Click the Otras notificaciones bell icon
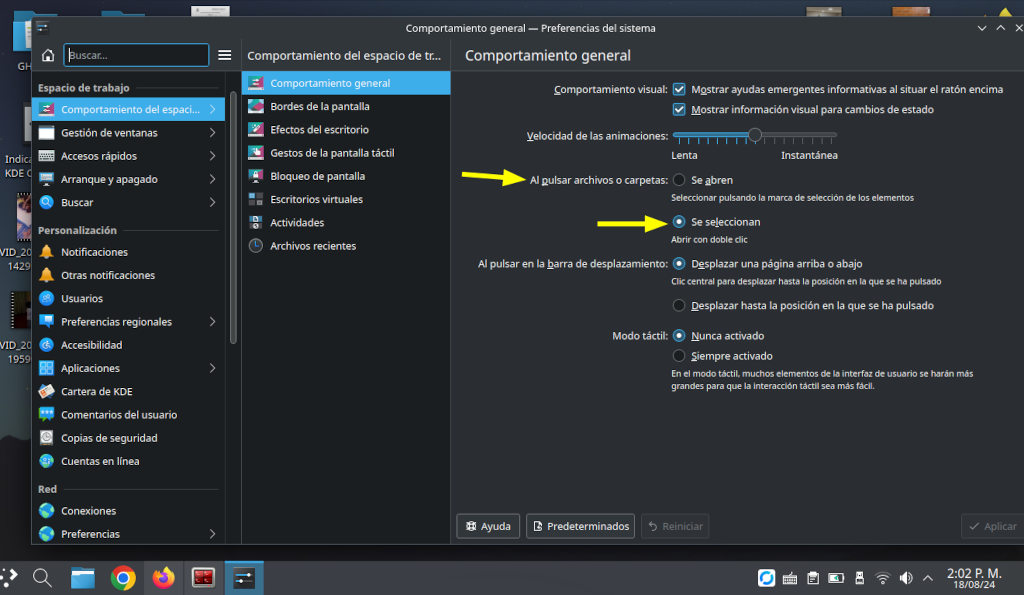Viewport: 1024px width, 595px height. pos(46,275)
